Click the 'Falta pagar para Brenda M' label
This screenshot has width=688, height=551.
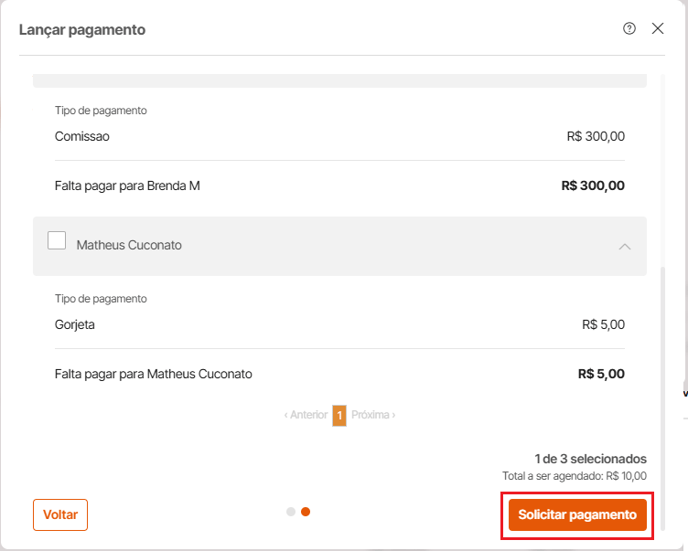click(x=127, y=186)
